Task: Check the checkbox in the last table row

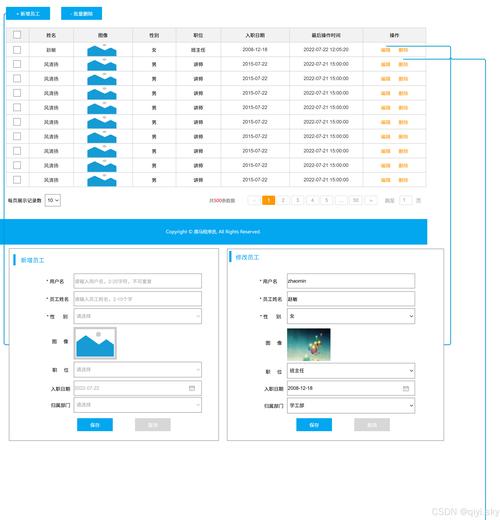Action: point(17,180)
